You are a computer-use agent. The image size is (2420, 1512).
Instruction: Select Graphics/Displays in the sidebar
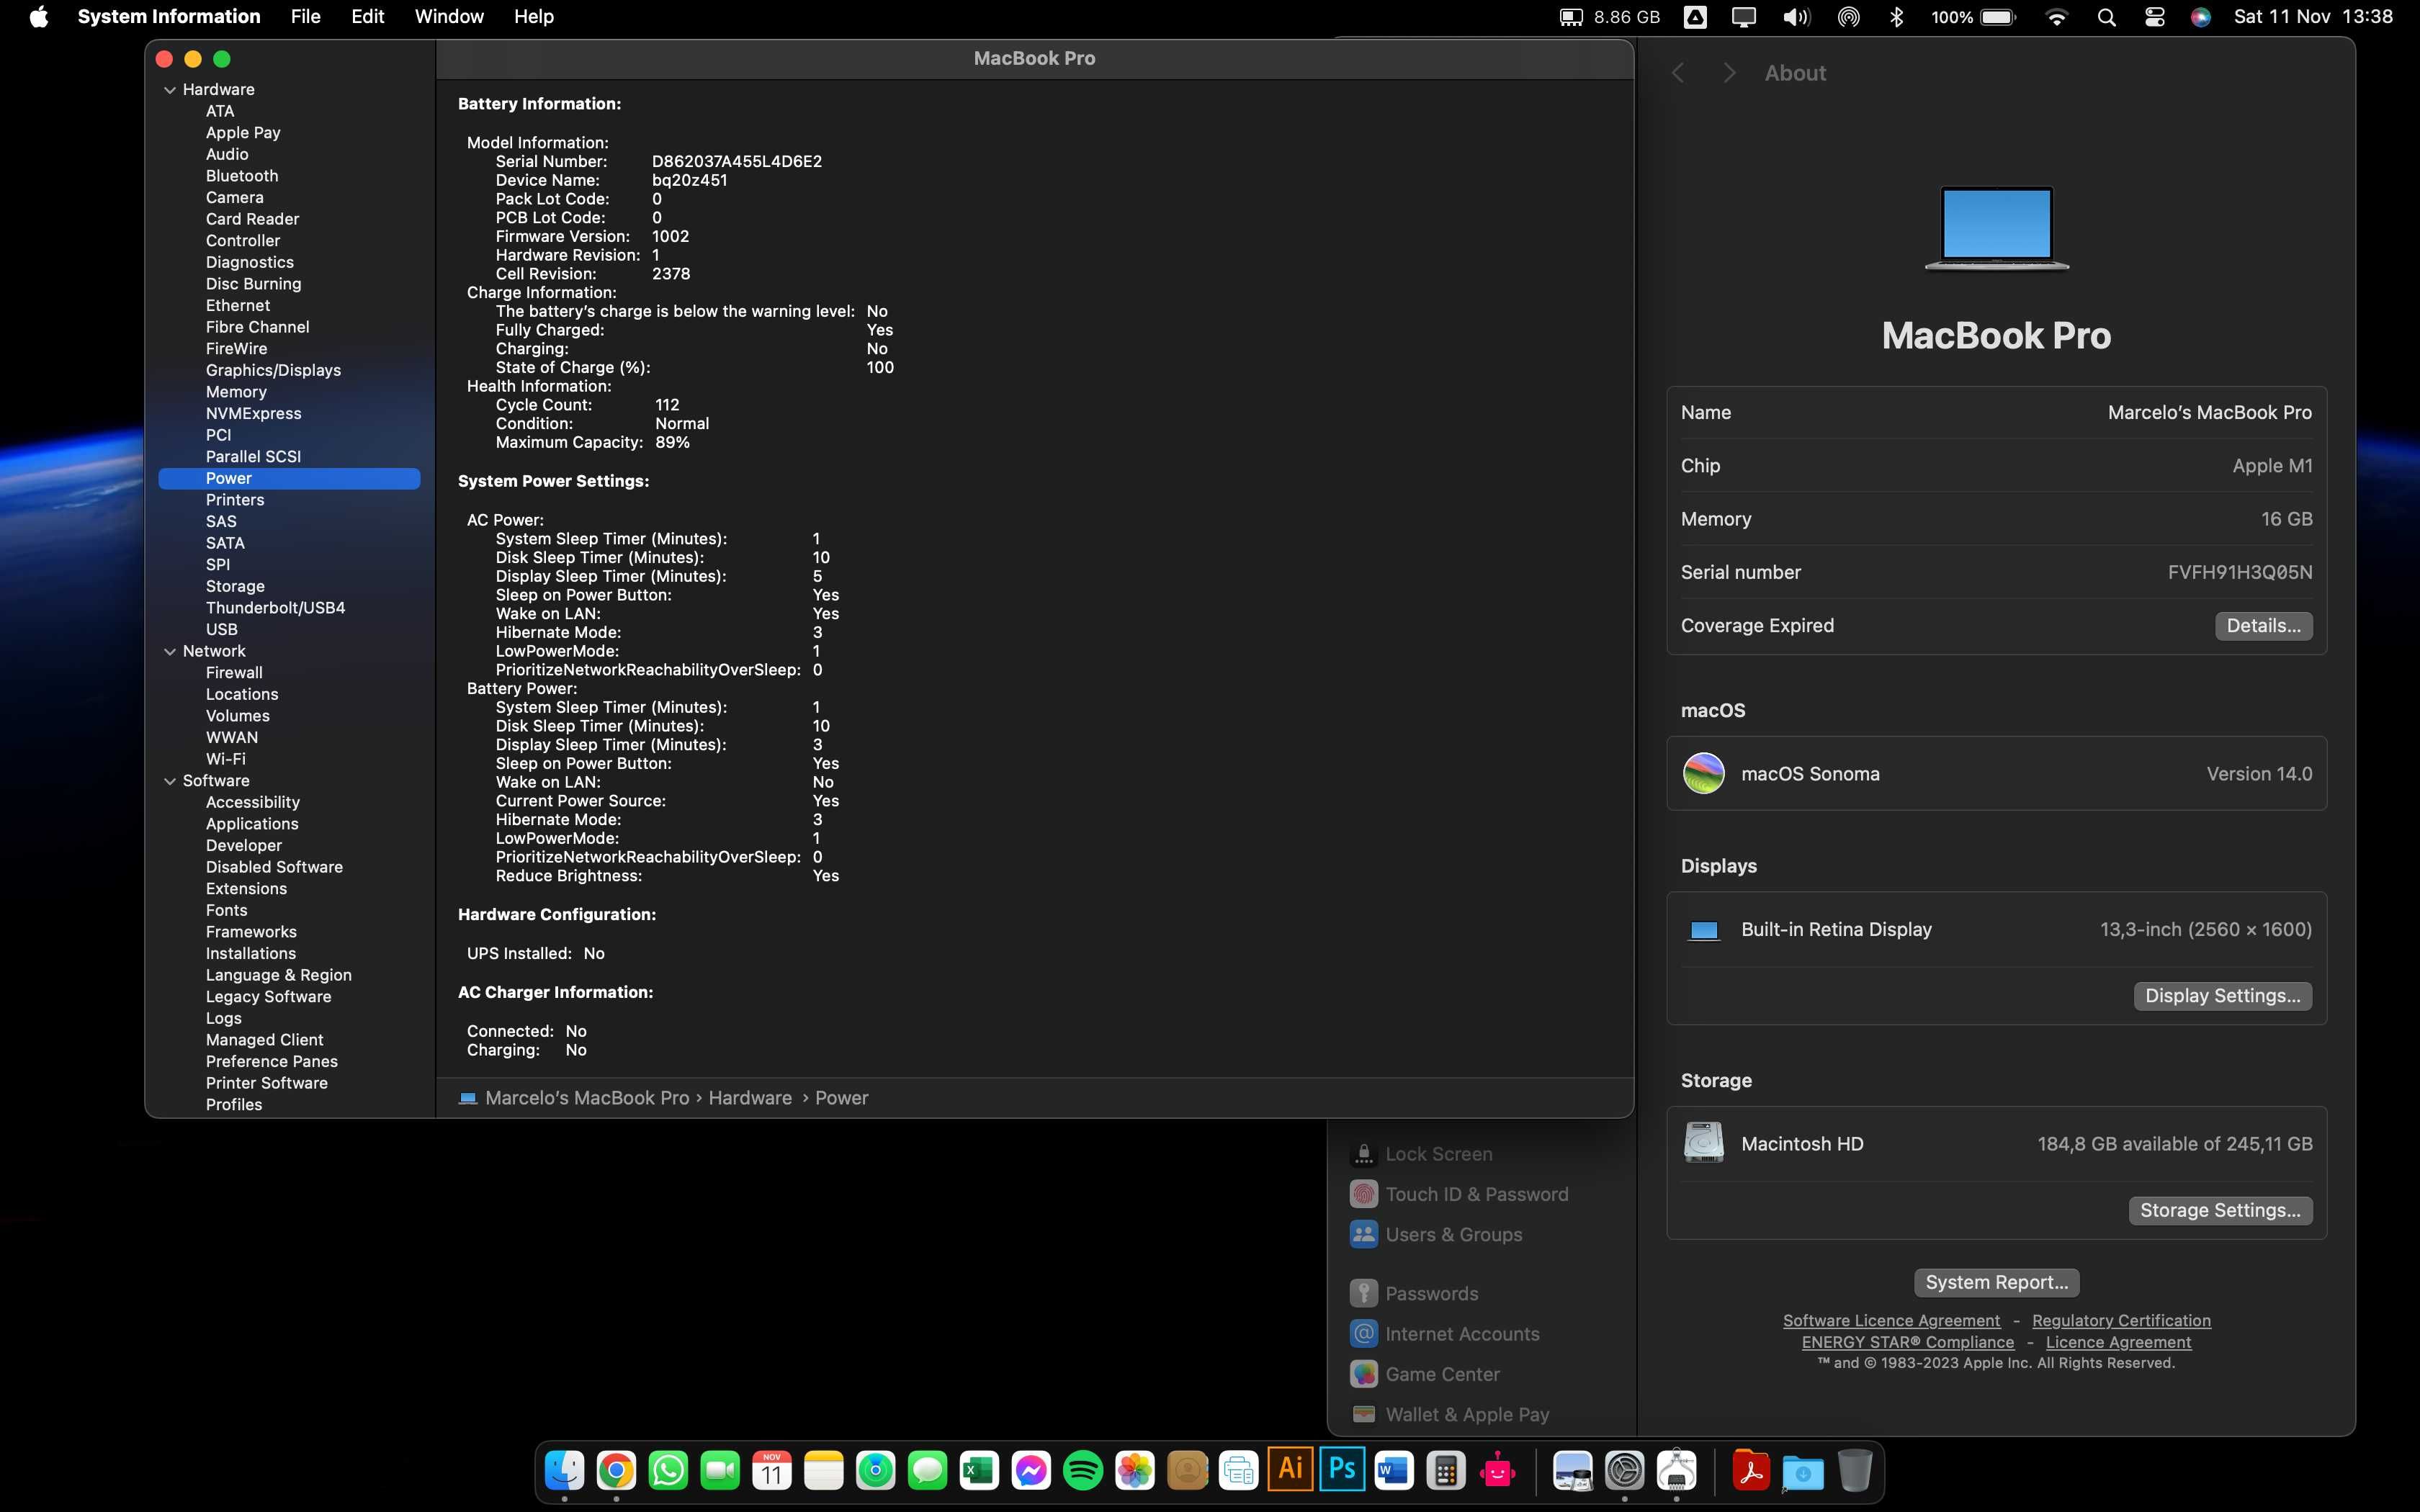[x=273, y=370]
